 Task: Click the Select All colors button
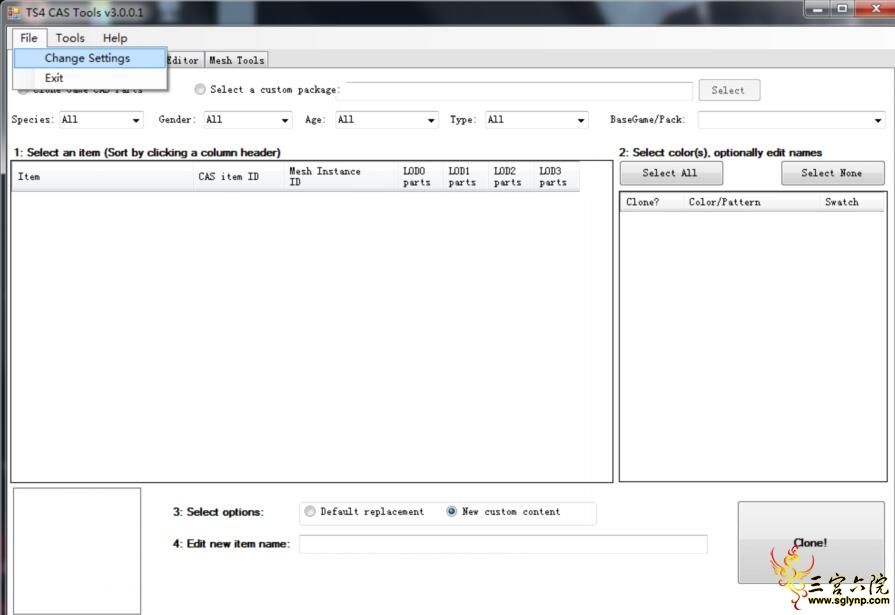coord(671,173)
